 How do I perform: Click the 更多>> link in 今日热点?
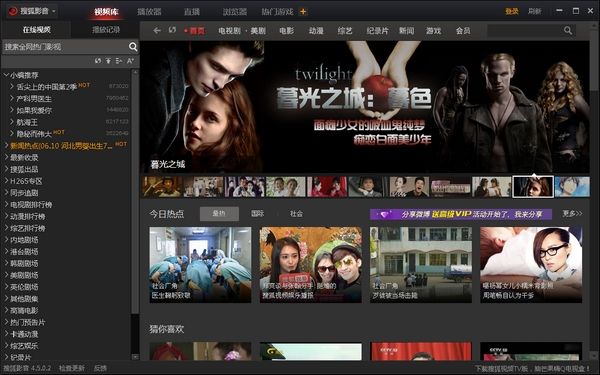(572, 214)
